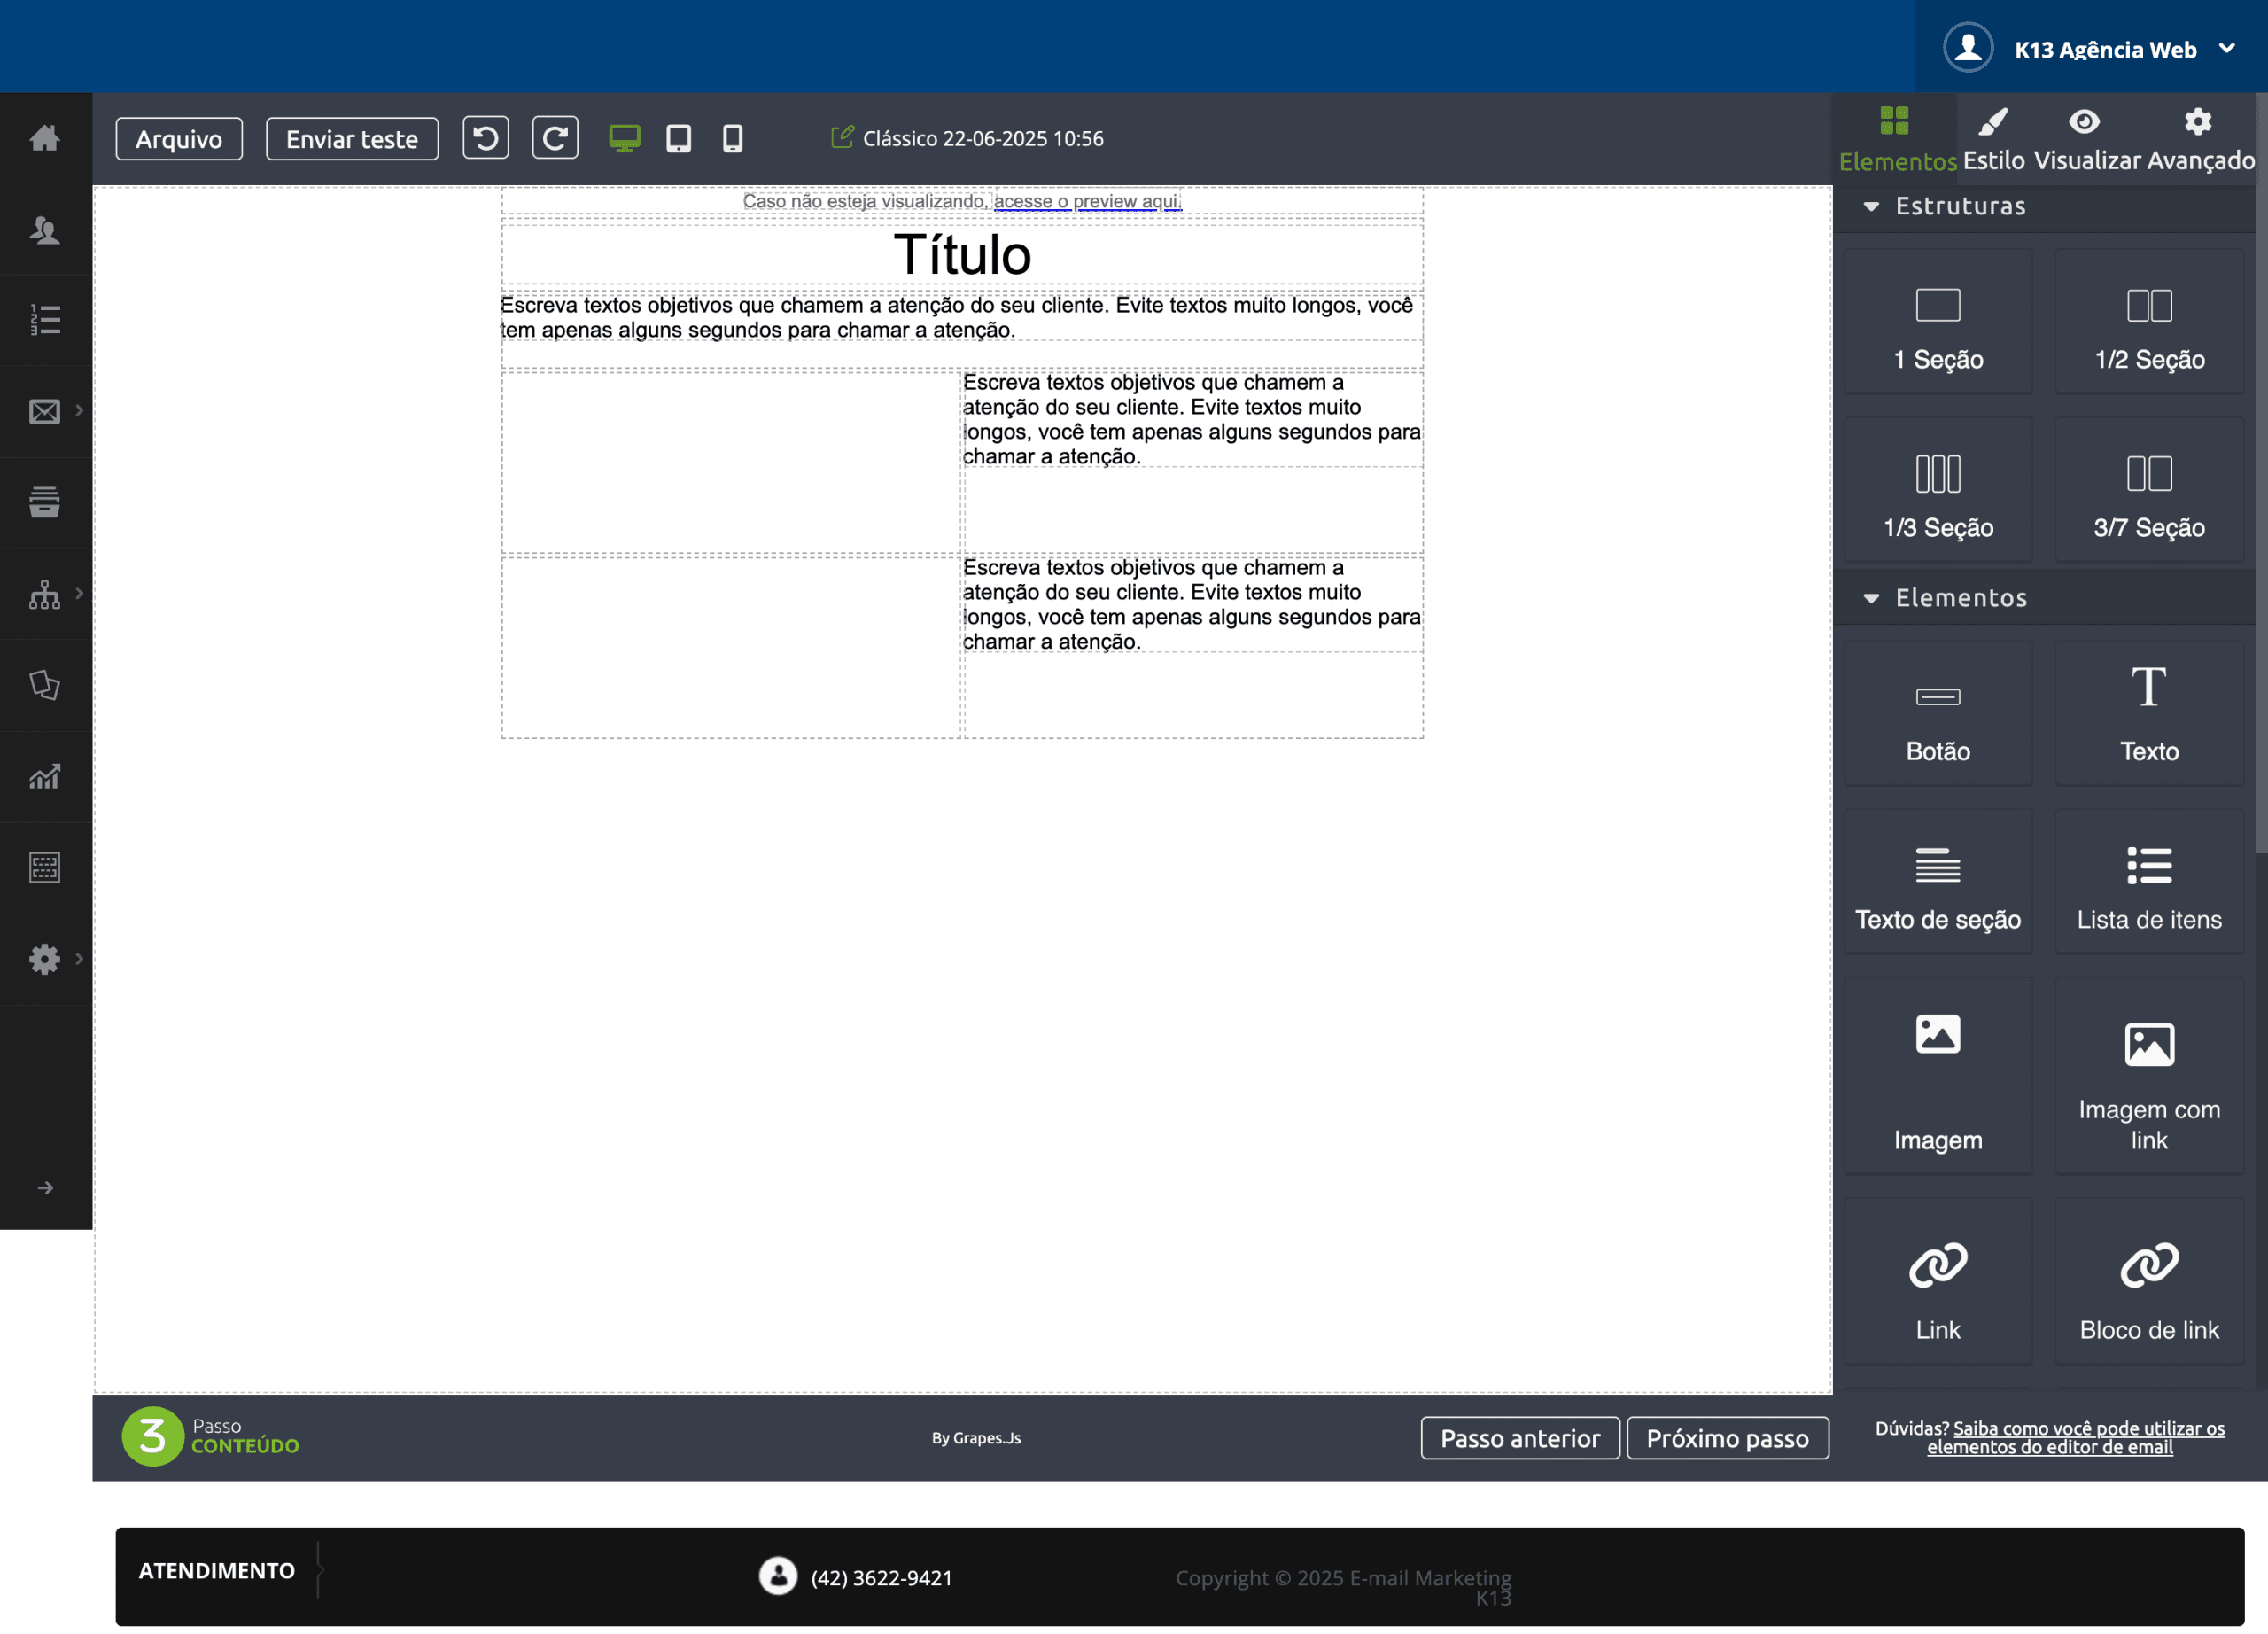Image resolution: width=2268 pixels, height=1634 pixels.
Task: Open the stacked inbox icon in sidebar
Action: (x=45, y=502)
